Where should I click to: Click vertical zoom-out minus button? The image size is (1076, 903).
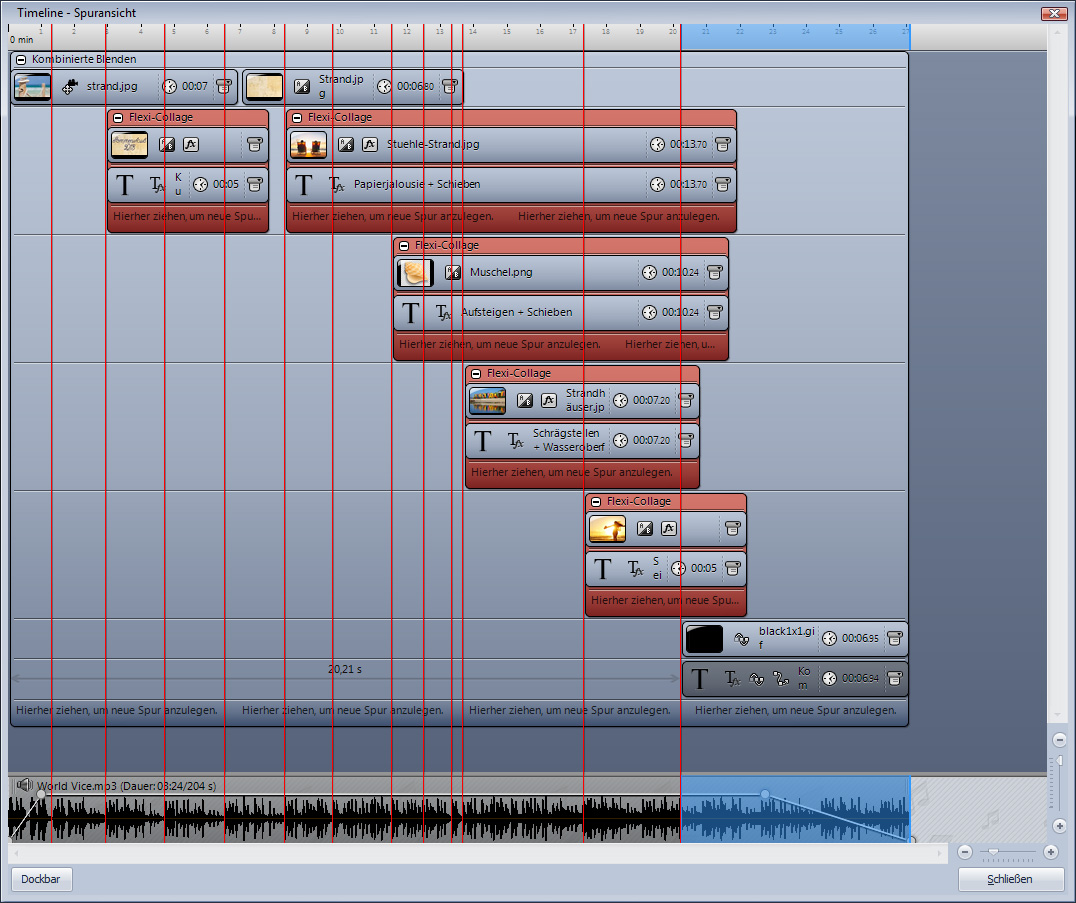point(1059,740)
